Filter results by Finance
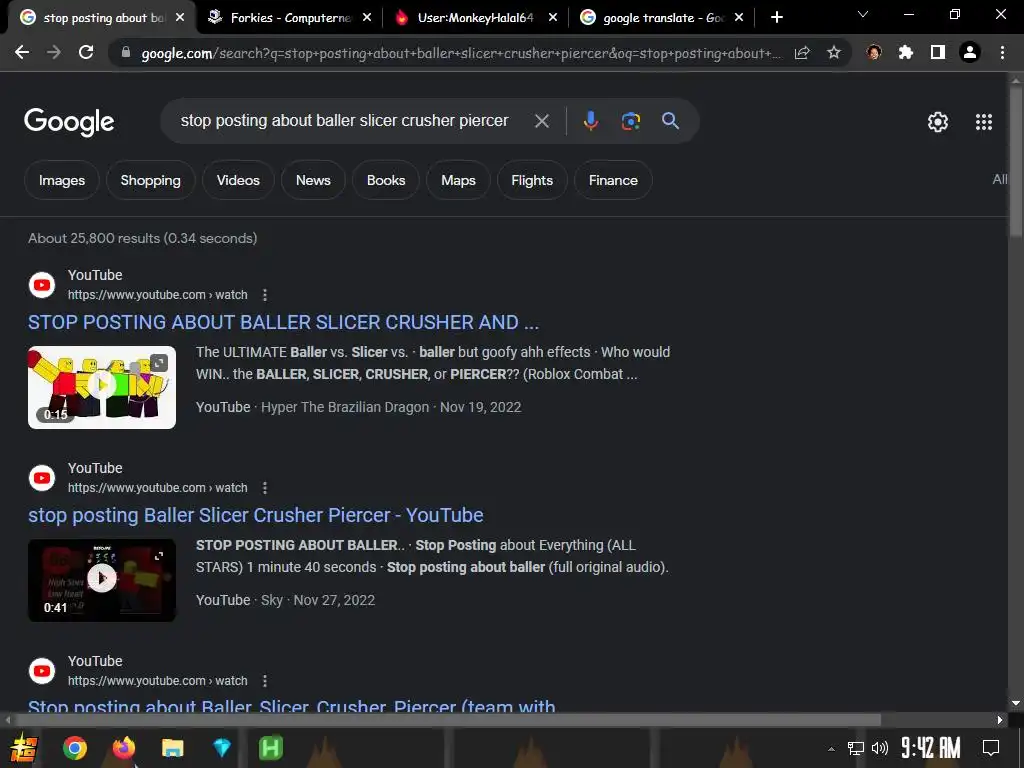1024x768 pixels. click(613, 180)
